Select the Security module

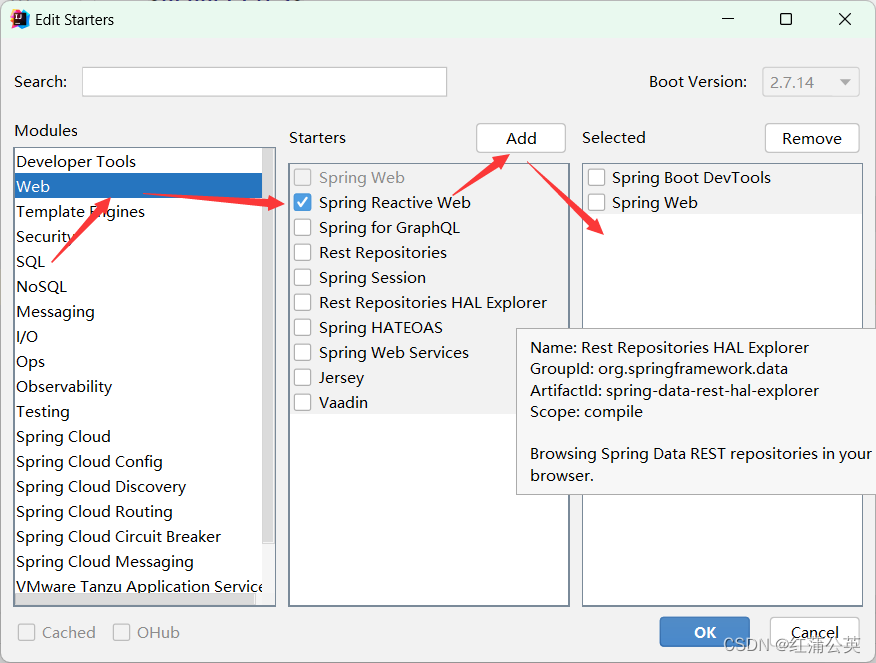139,236
